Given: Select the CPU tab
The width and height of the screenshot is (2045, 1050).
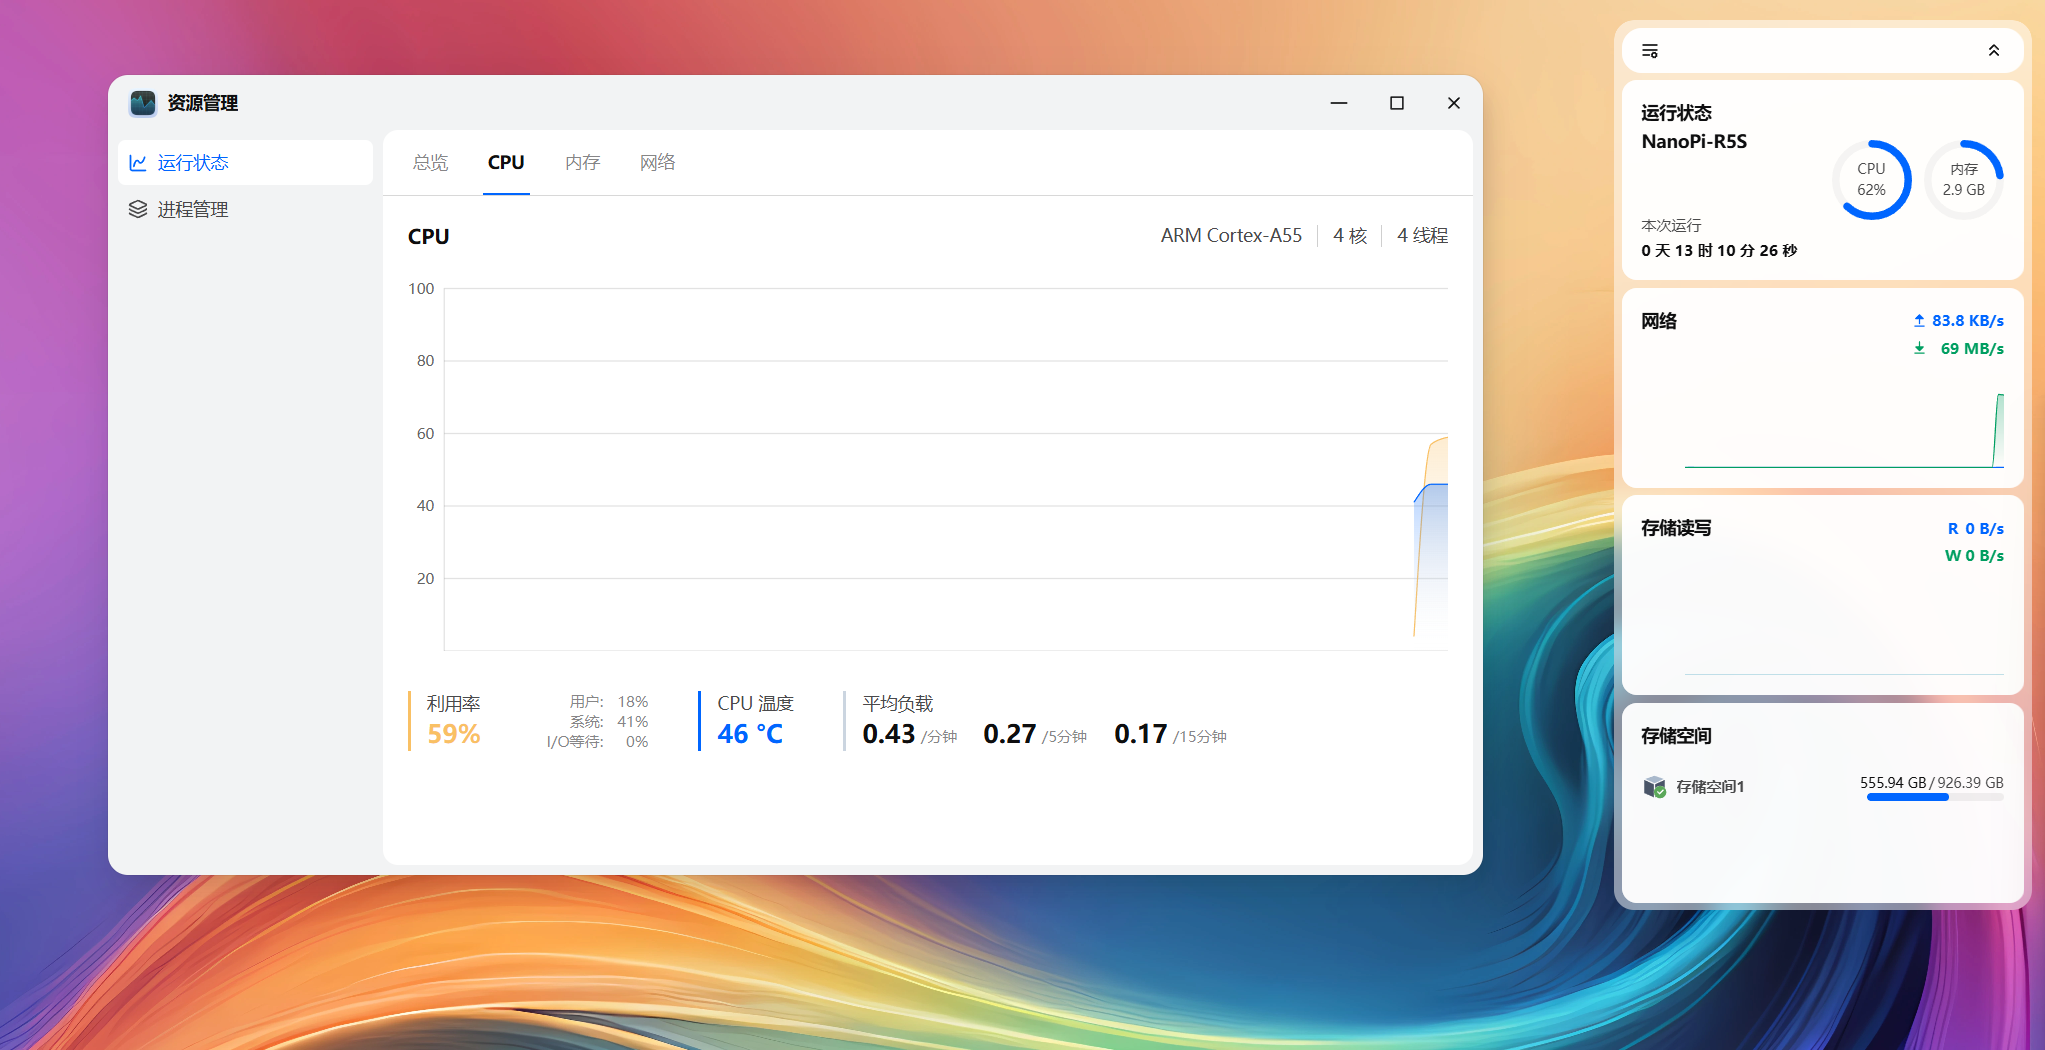Looking at the screenshot, I should 506,162.
